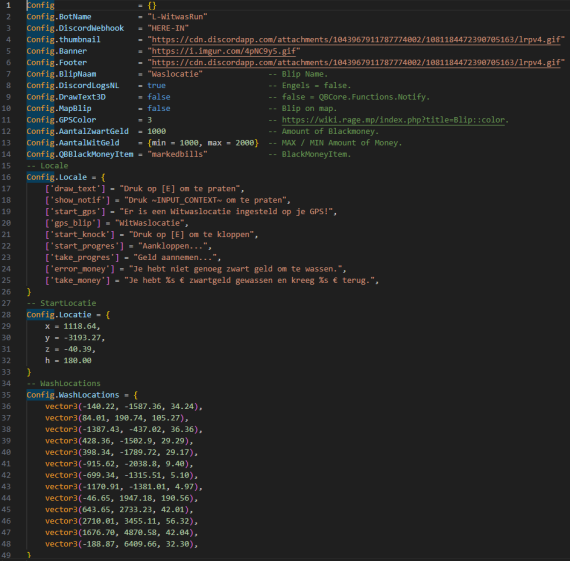Click the "-- Engels = false." comment
This screenshot has width=570, height=561.
[310, 85]
